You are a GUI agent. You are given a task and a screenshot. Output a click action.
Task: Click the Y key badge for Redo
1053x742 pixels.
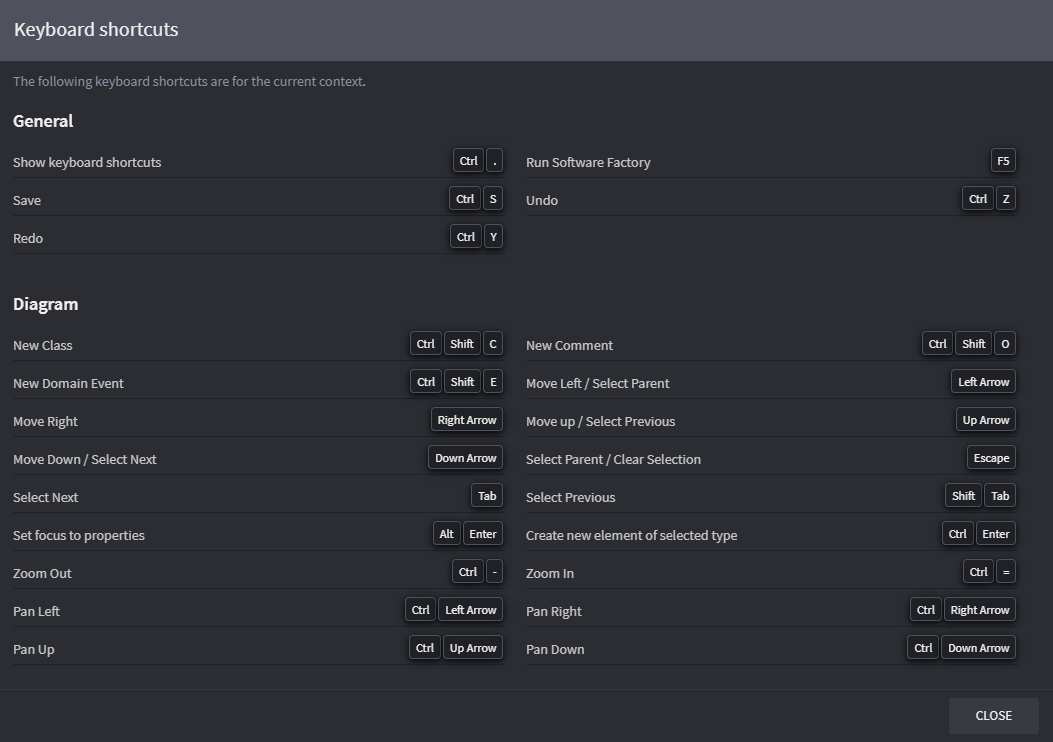[x=493, y=237]
